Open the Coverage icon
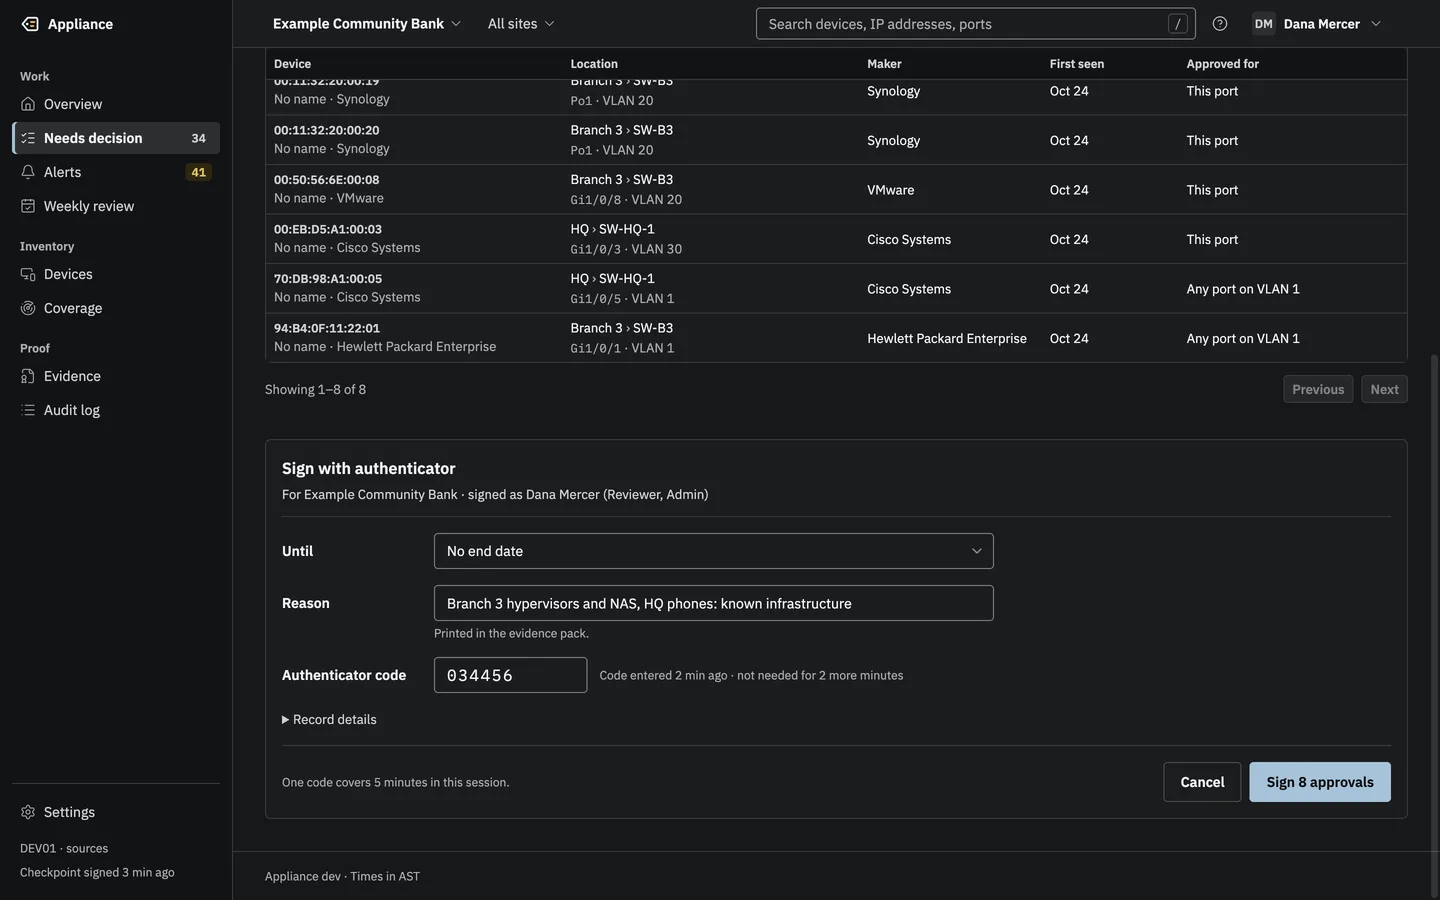The height and width of the screenshot is (900, 1440). pyautogui.click(x=28, y=308)
